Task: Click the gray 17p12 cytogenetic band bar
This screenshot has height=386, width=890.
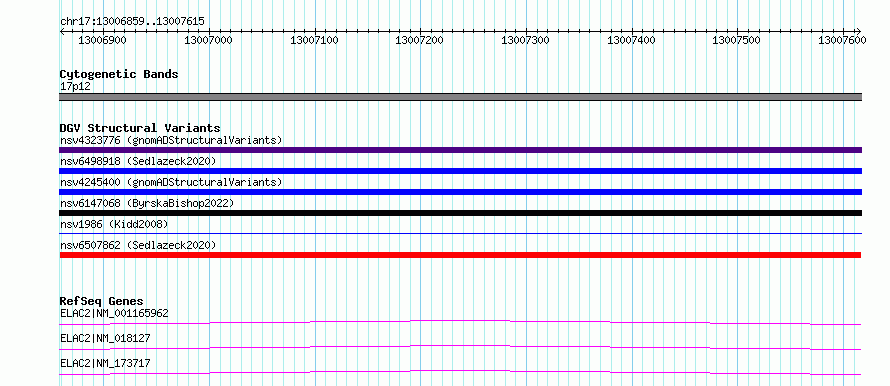Action: [460, 97]
